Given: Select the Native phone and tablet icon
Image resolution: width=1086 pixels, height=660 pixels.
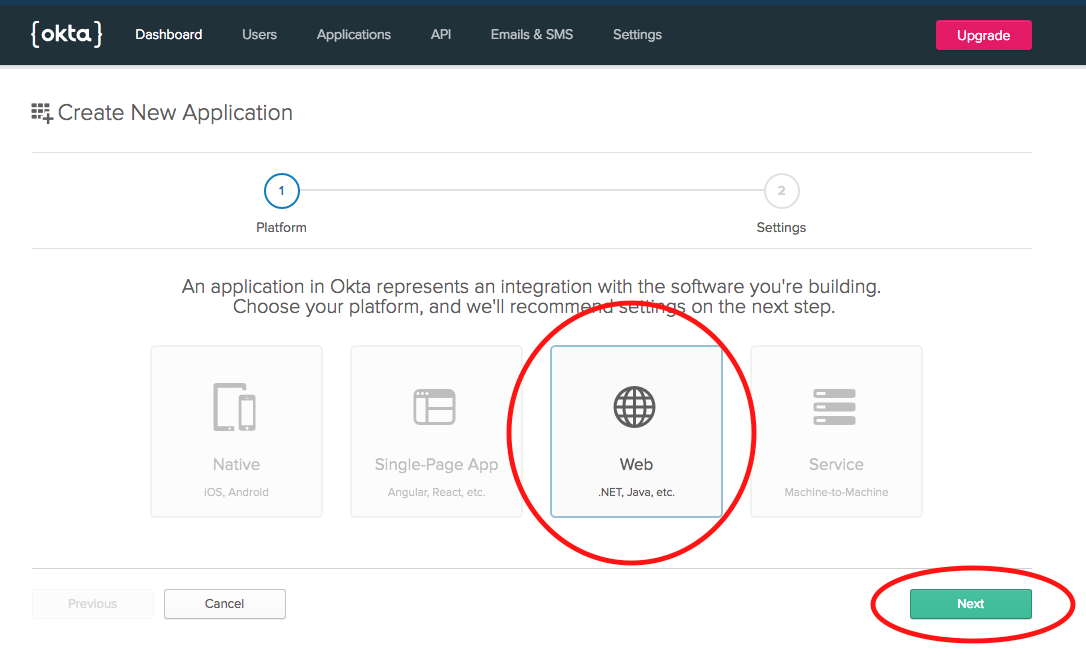Looking at the screenshot, I should 236,406.
